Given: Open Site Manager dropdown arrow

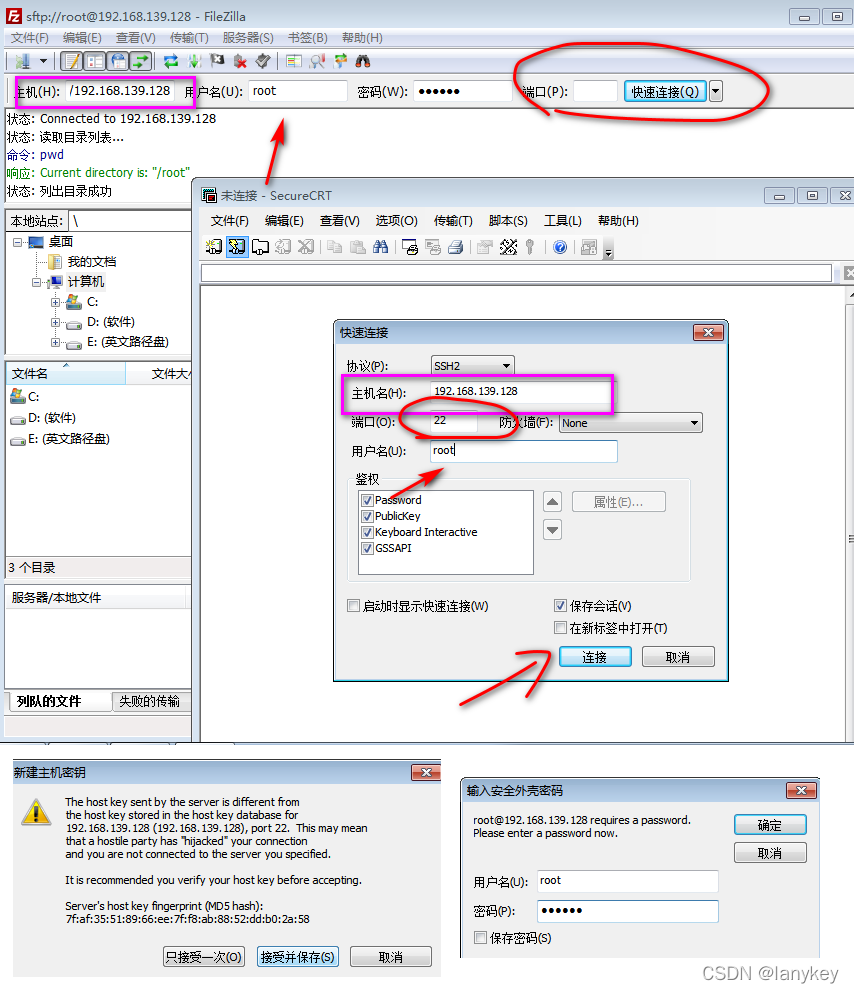Looking at the screenshot, I should [43, 61].
